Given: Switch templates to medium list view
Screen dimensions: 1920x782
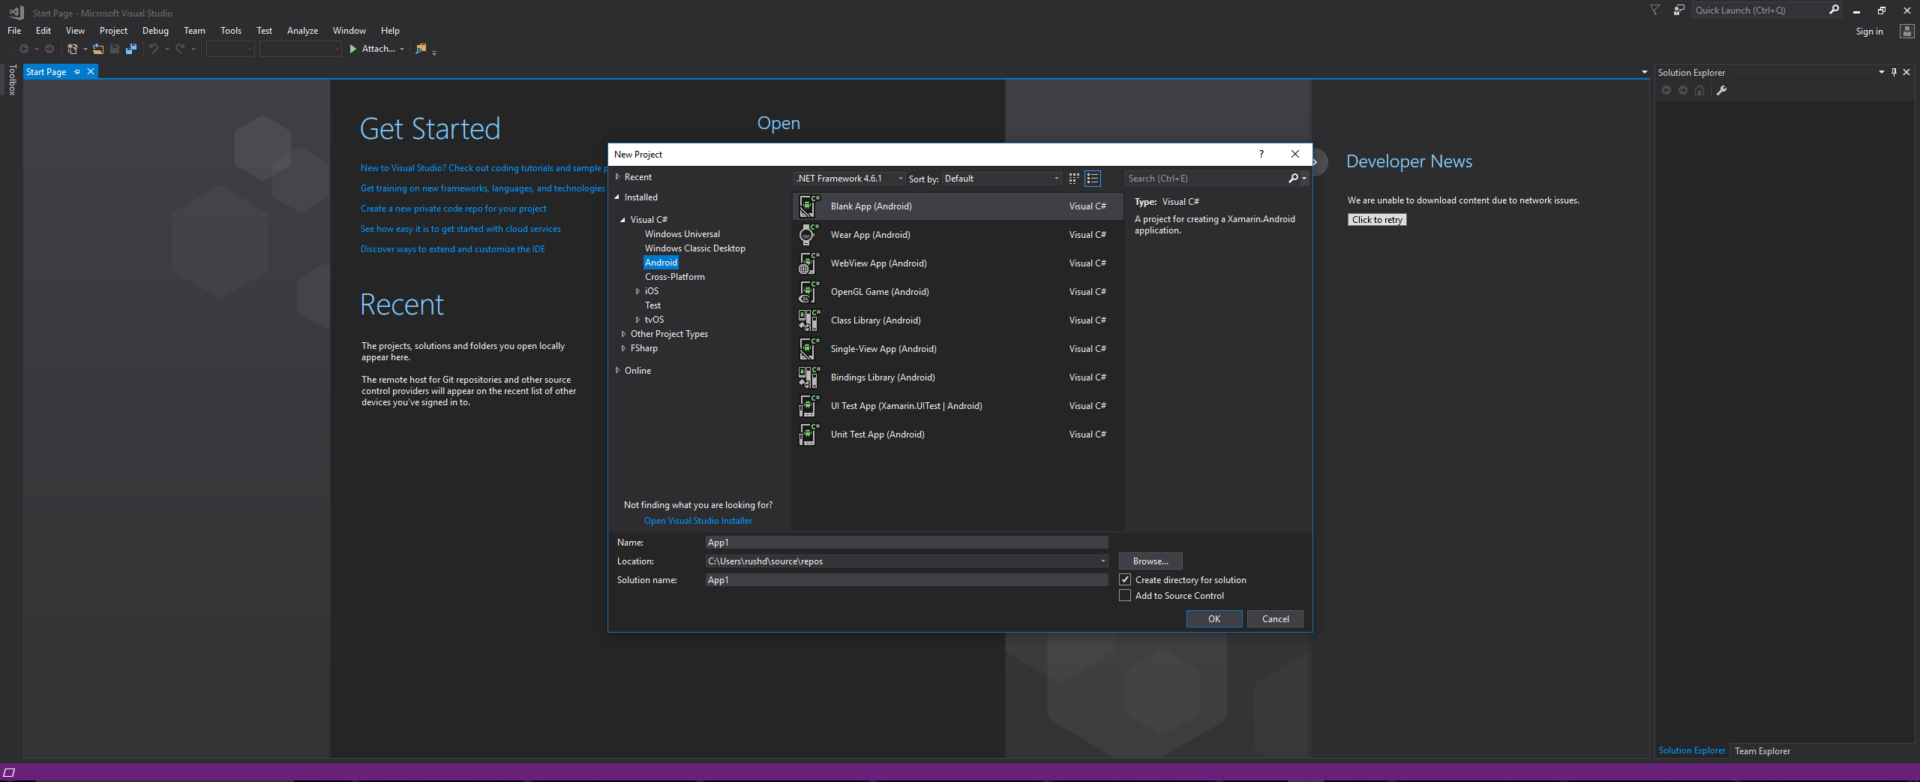Looking at the screenshot, I should pyautogui.click(x=1092, y=179).
